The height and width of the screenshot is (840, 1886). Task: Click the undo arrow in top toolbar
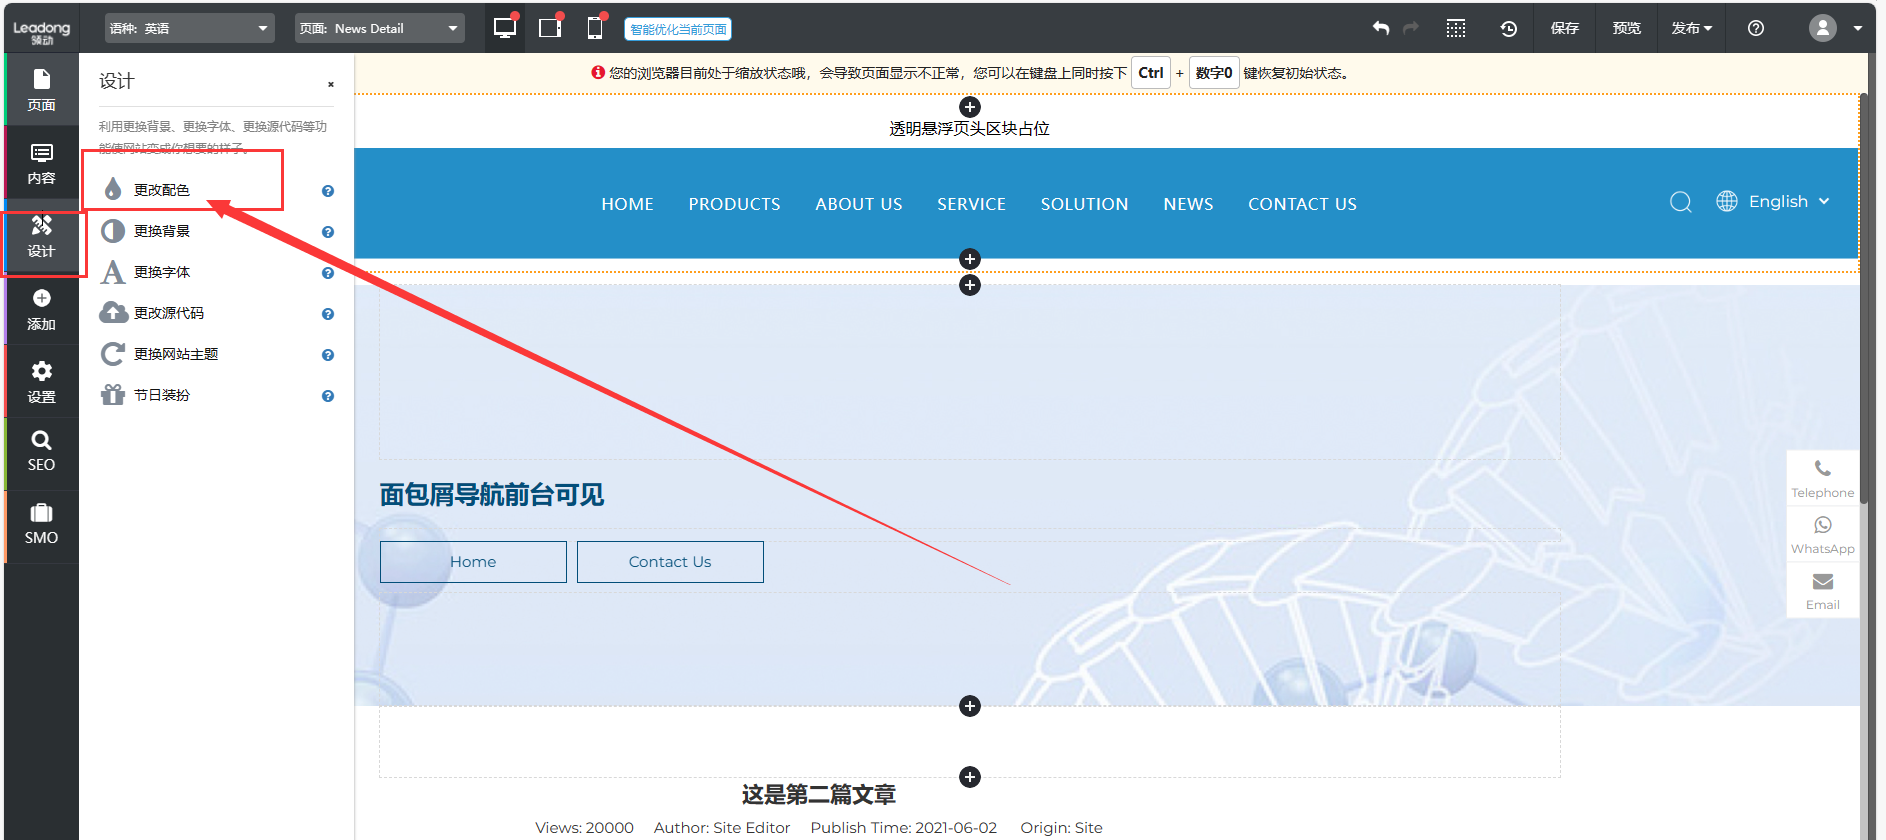[x=1381, y=28]
